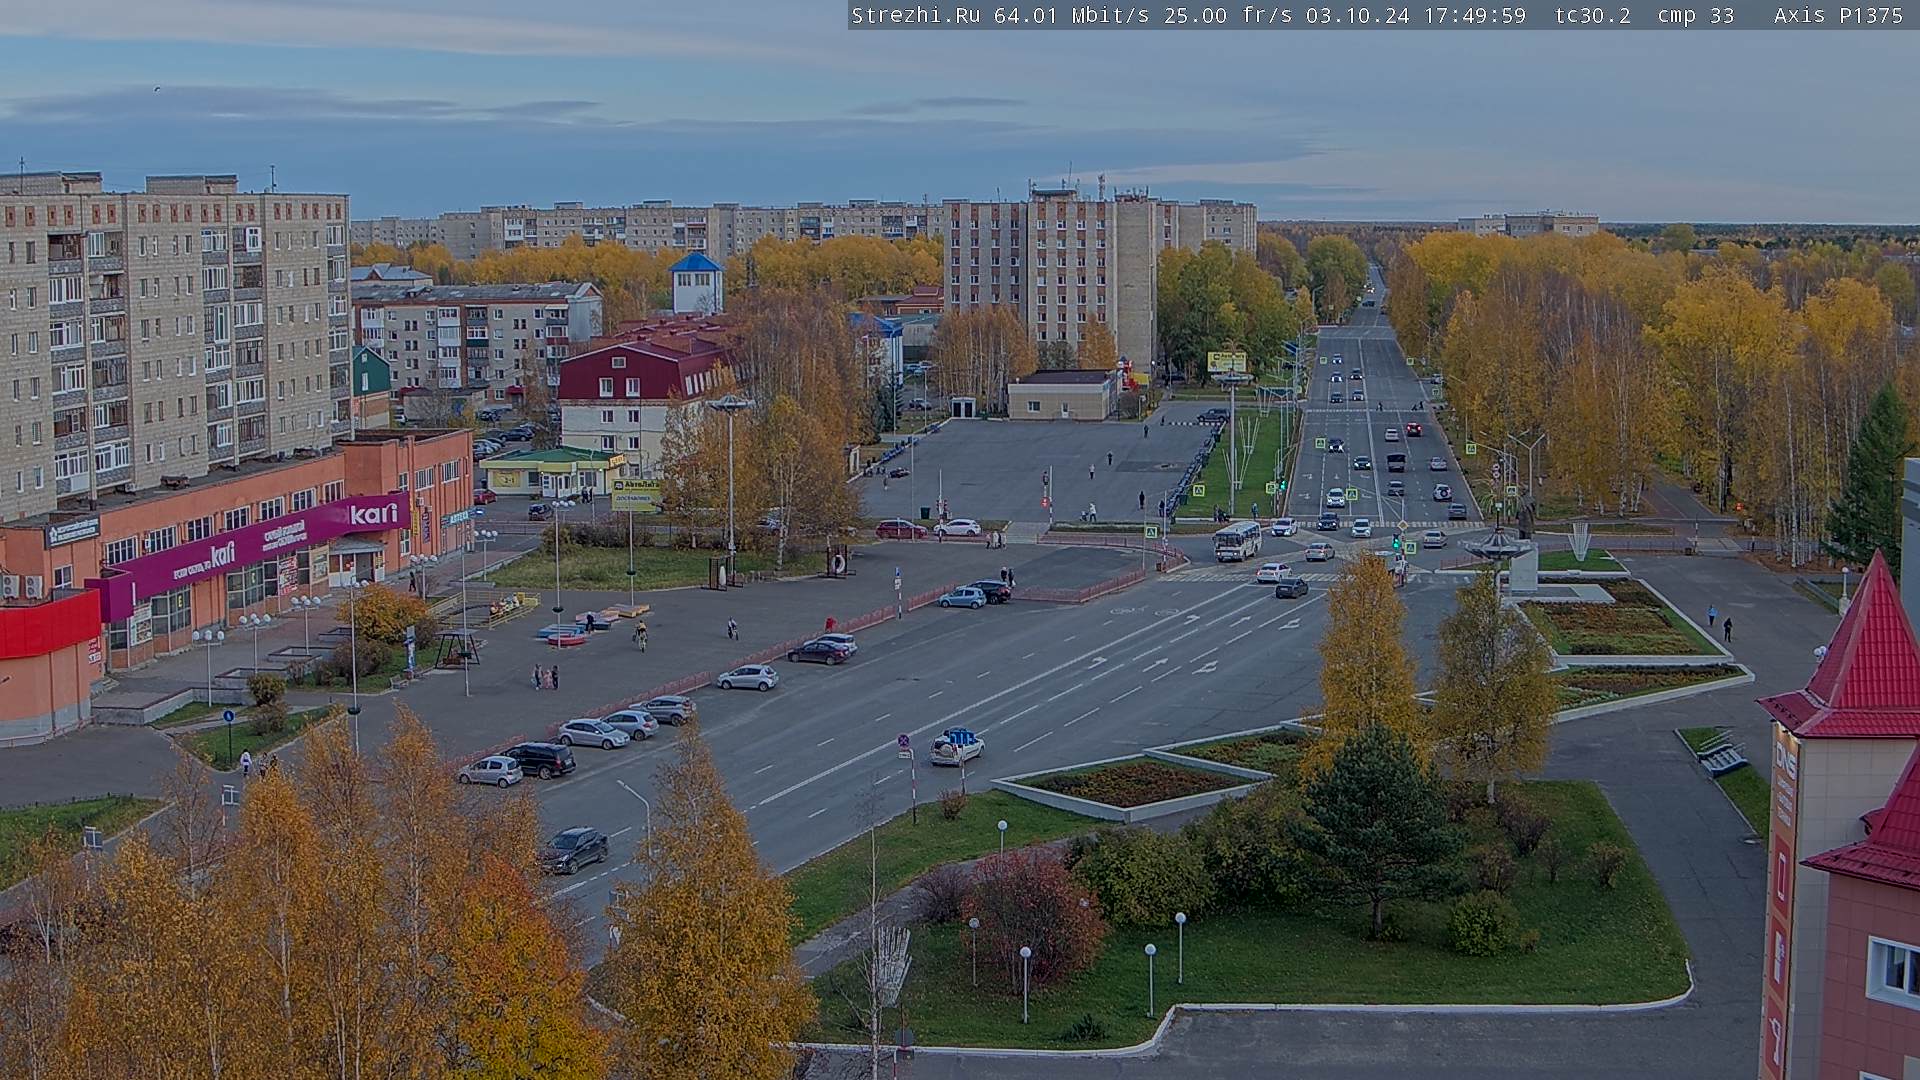Select the tc30.2 overlay value
The width and height of the screenshot is (1920, 1080).
[x=1592, y=15]
